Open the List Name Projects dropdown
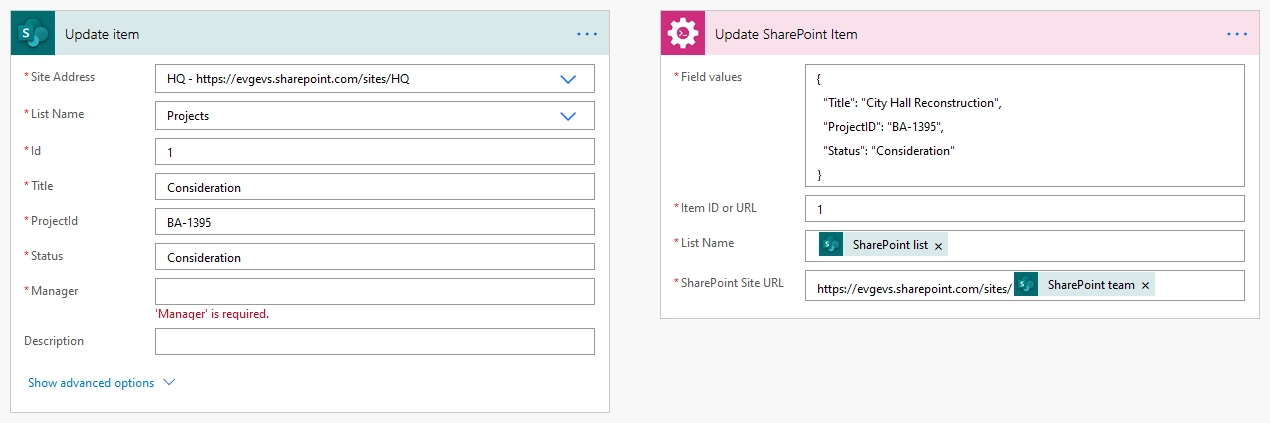Image resolution: width=1270 pixels, height=423 pixels. point(568,116)
